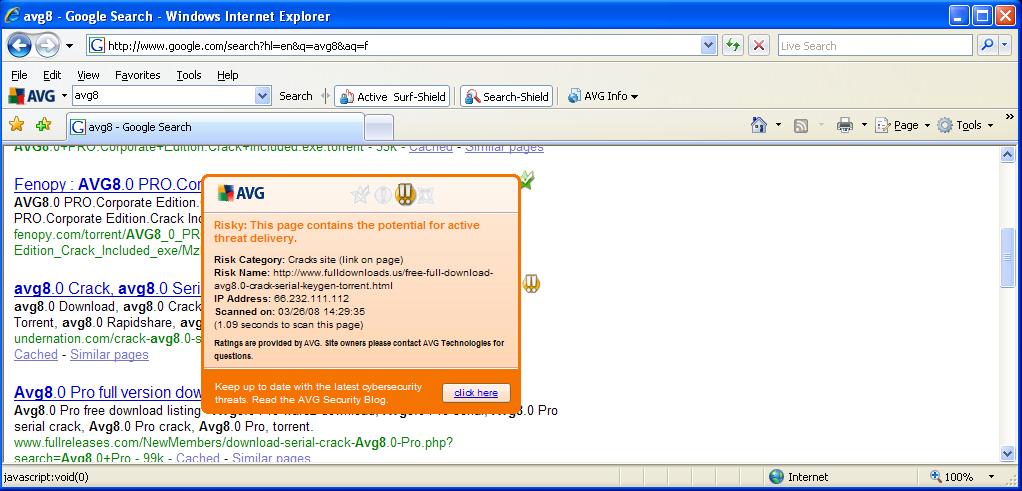Viewport: 1022px width, 491px height.
Task: Open the Favorites menu
Action: [x=138, y=75]
